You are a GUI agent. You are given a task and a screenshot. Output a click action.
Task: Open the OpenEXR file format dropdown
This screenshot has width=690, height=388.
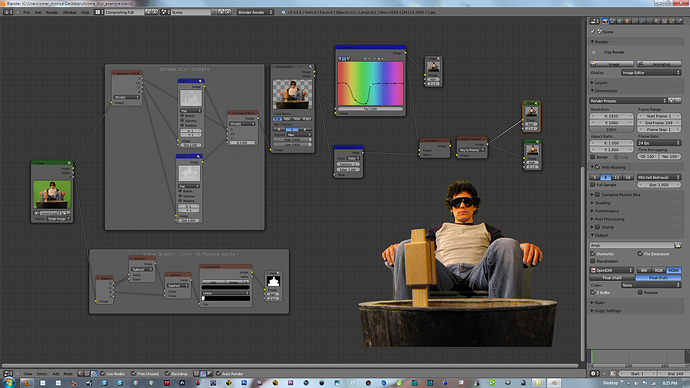612,271
